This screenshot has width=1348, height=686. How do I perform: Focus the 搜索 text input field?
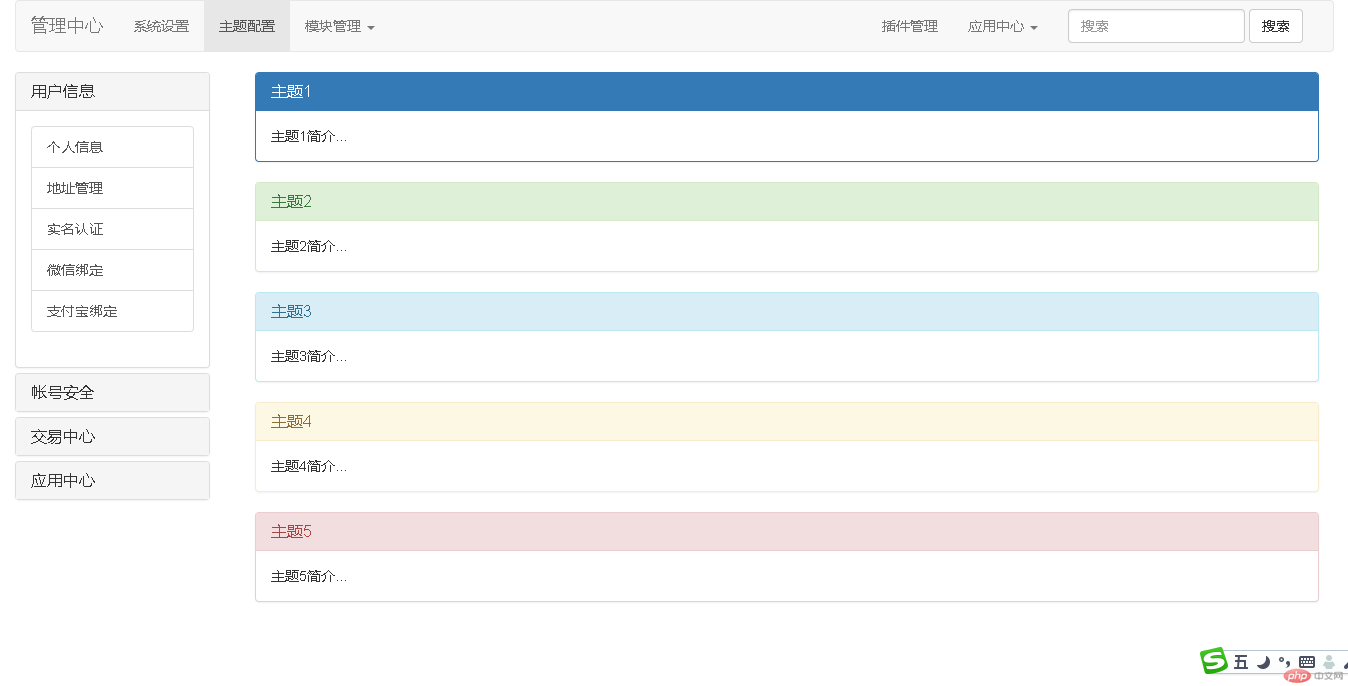click(x=1156, y=26)
